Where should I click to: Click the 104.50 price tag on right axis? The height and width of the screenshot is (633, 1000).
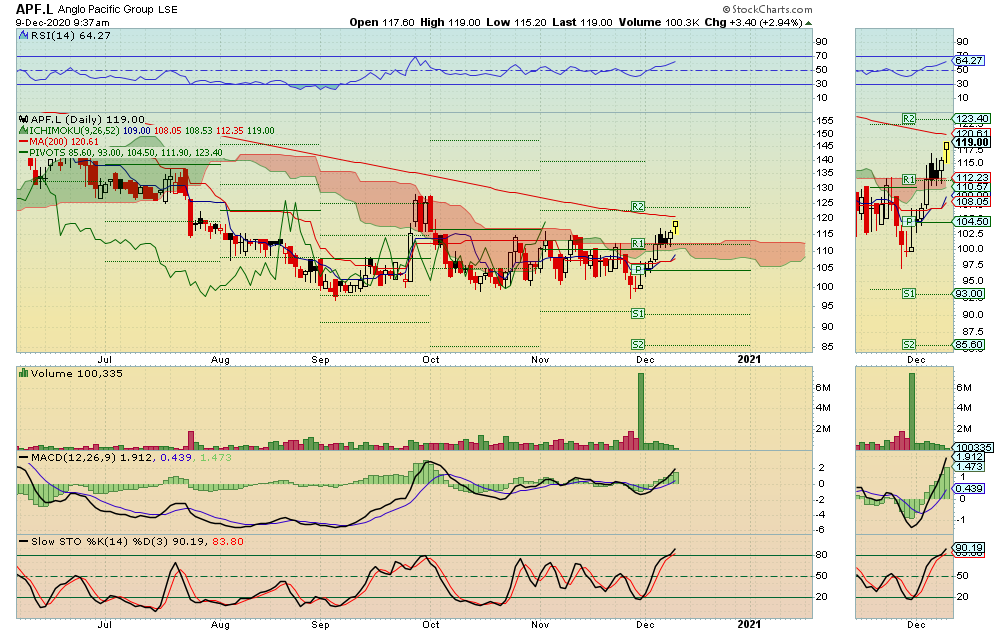click(x=972, y=221)
